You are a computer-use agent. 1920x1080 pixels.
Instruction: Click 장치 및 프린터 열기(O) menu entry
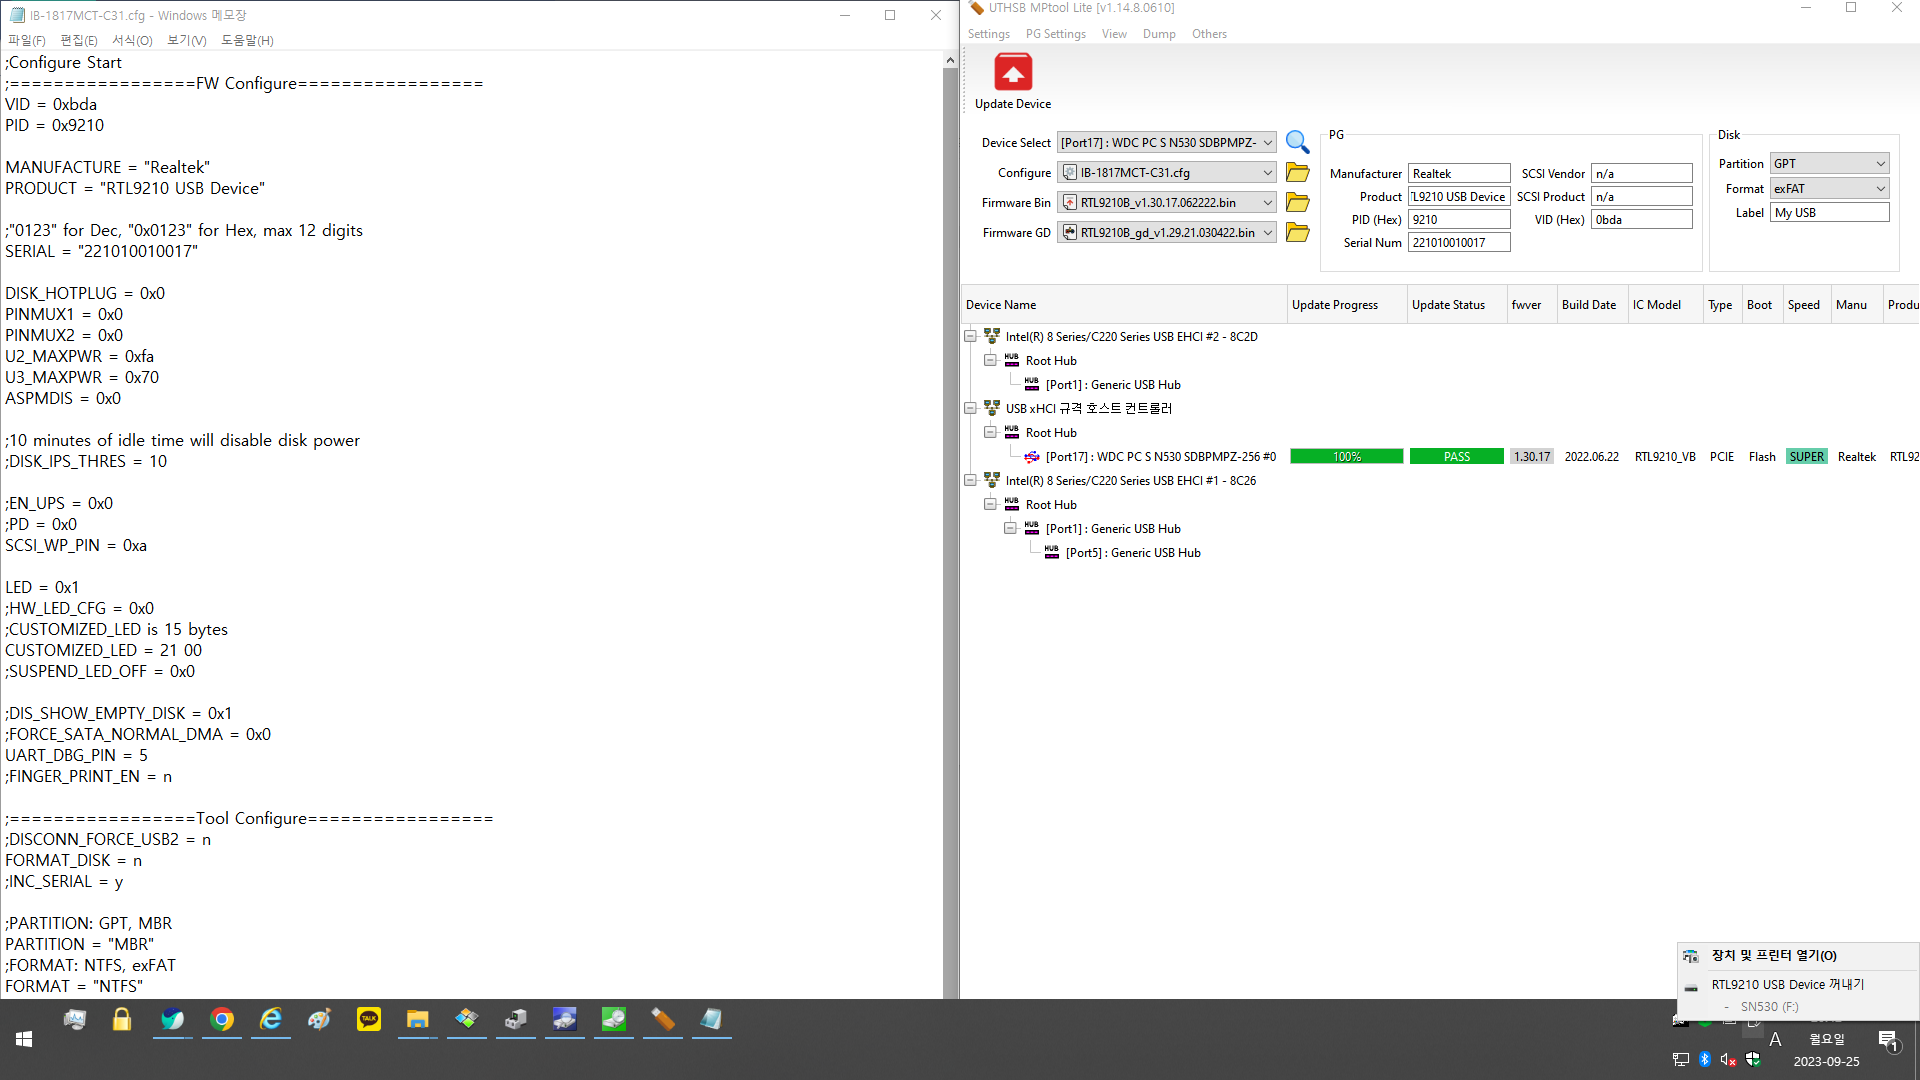point(1798,956)
